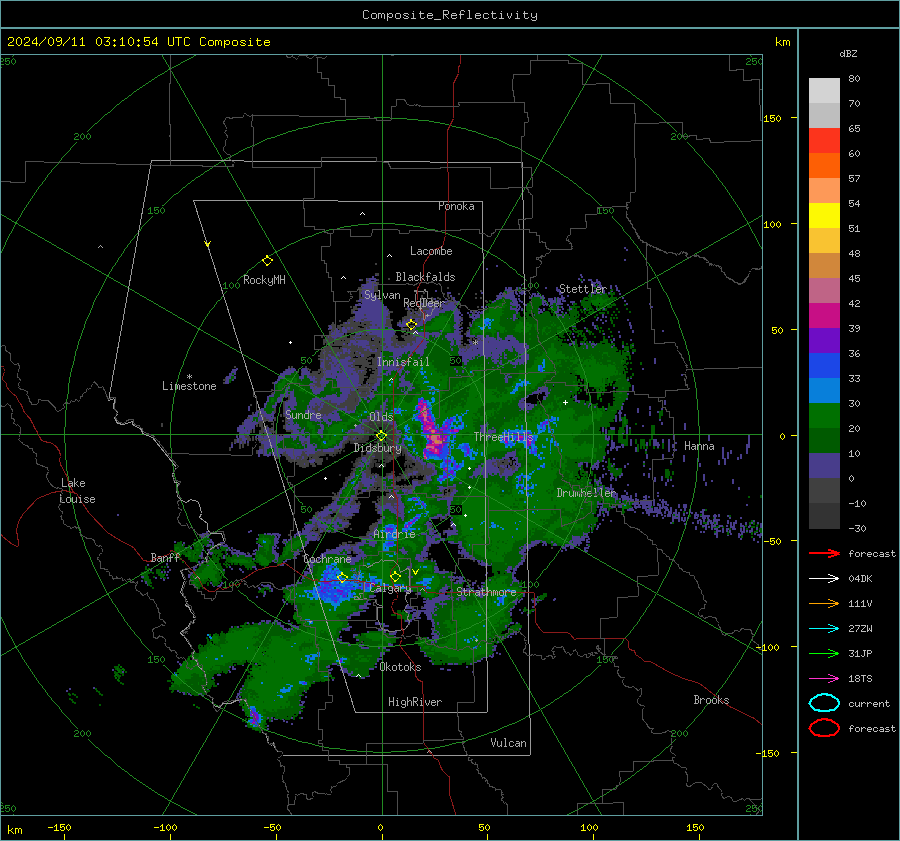Click the orange 111V arrow in legend
Viewport: 900px width, 841px height.
pyautogui.click(x=824, y=603)
